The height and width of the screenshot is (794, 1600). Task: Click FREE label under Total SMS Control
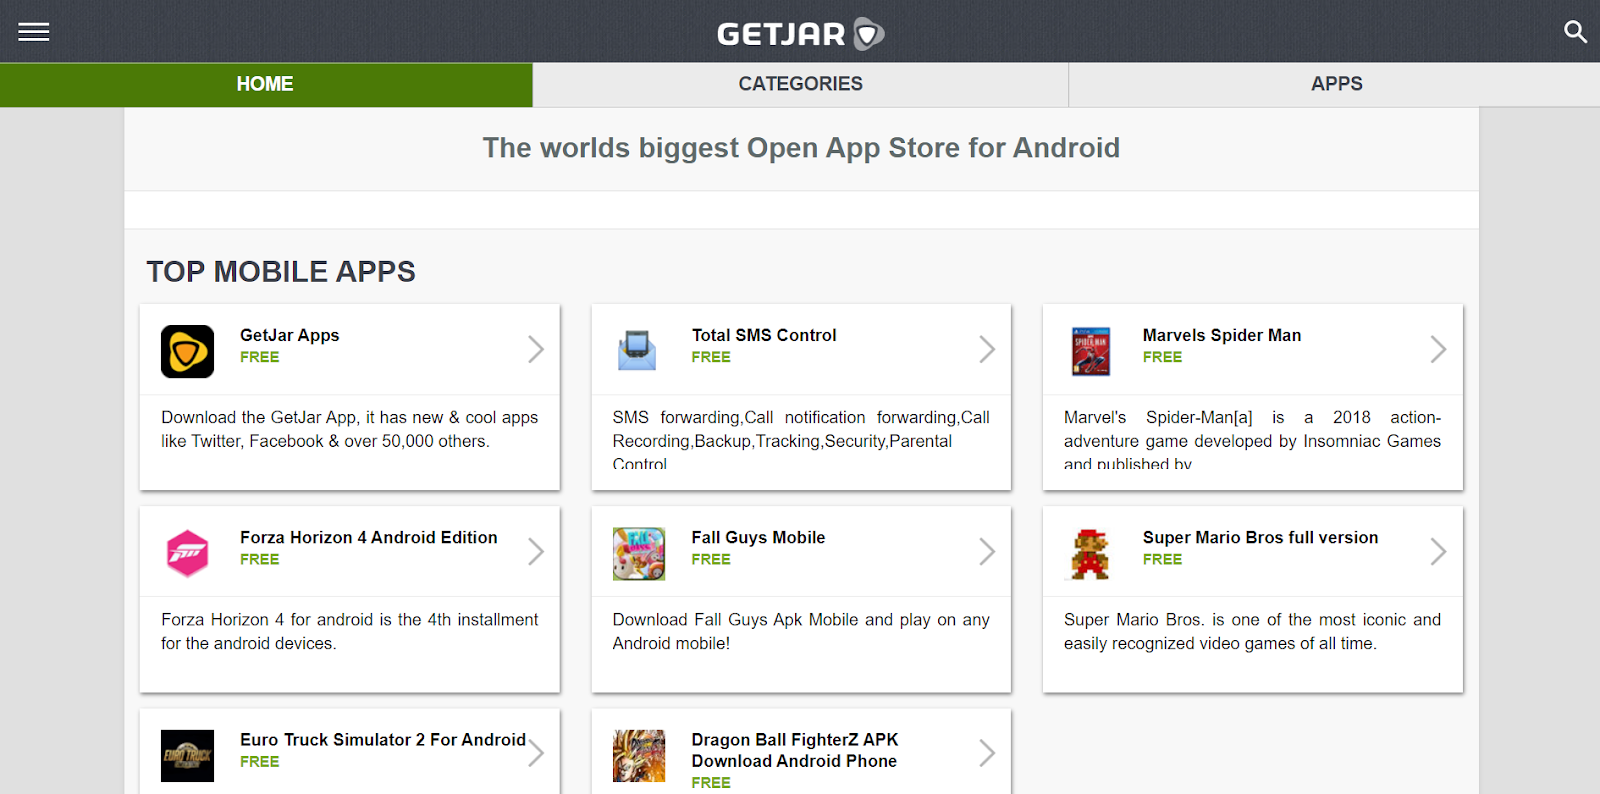[x=711, y=357]
